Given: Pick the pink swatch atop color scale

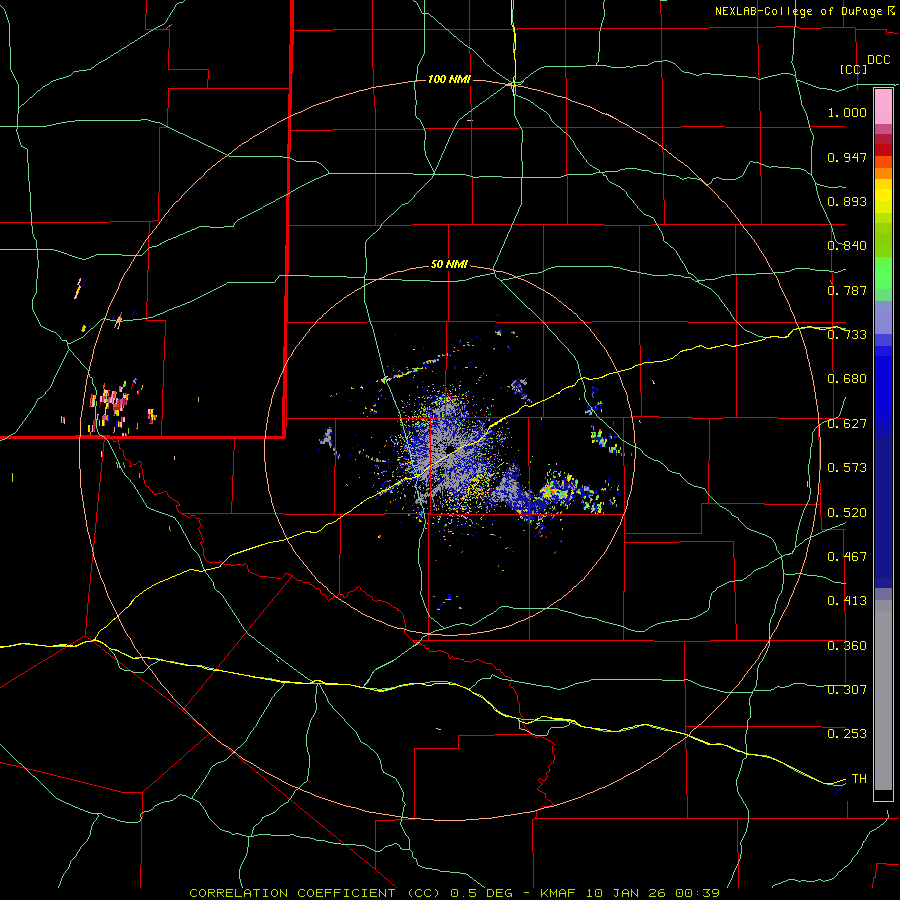Looking at the screenshot, I should point(883,106).
